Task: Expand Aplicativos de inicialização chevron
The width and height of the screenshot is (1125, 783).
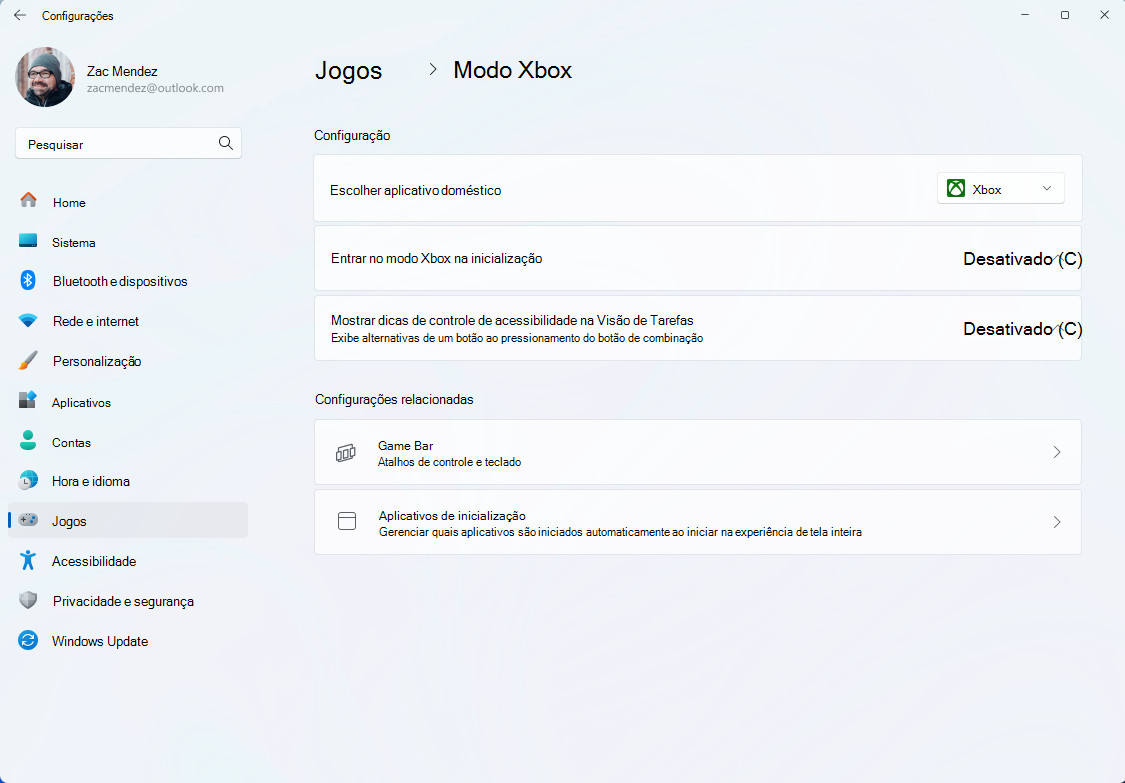Action: coord(1057,522)
